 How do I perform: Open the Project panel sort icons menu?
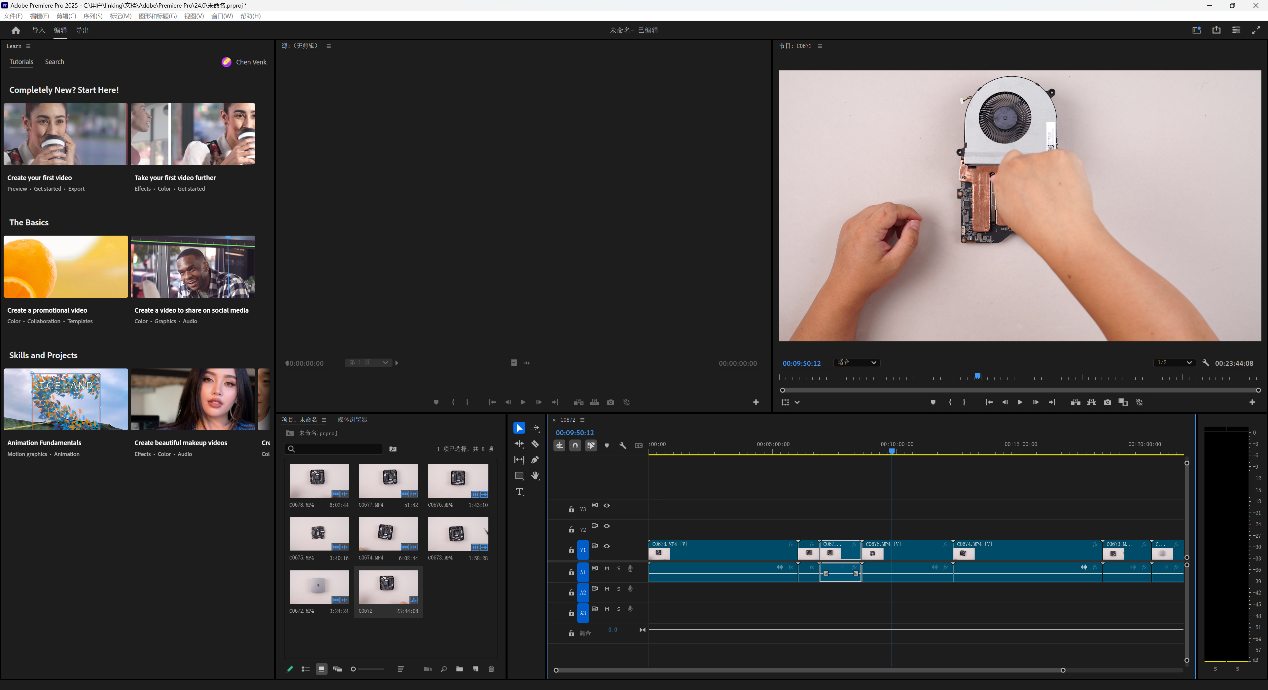click(400, 669)
